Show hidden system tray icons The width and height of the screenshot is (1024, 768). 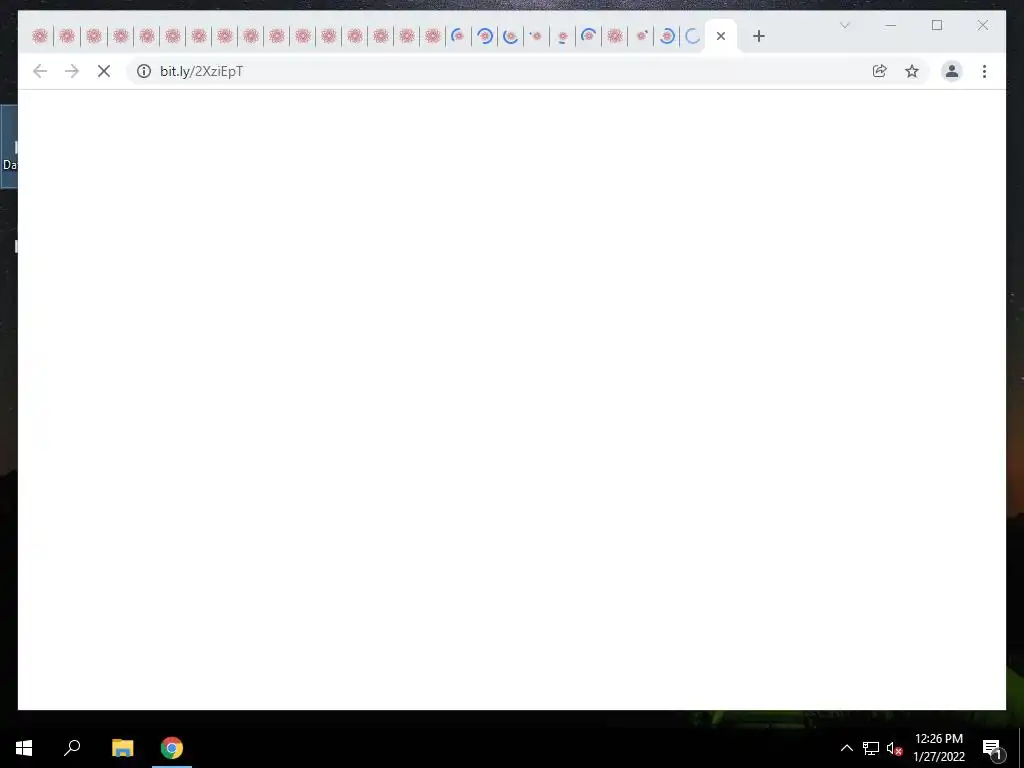pyautogui.click(x=846, y=748)
